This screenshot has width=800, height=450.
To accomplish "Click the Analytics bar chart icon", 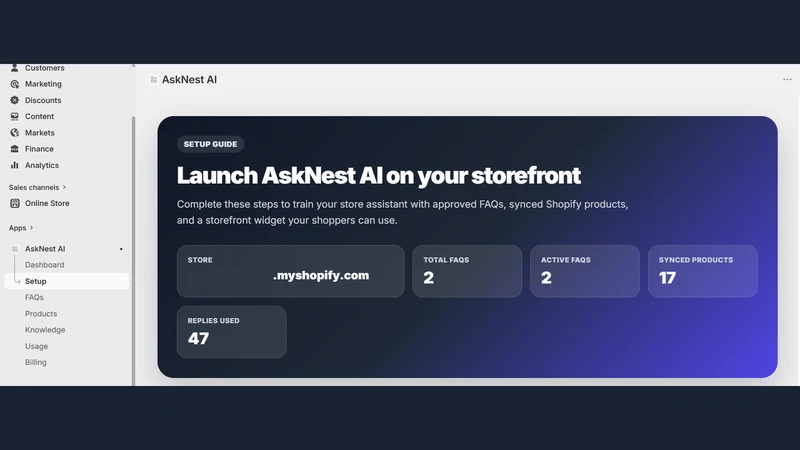I will coord(14,165).
